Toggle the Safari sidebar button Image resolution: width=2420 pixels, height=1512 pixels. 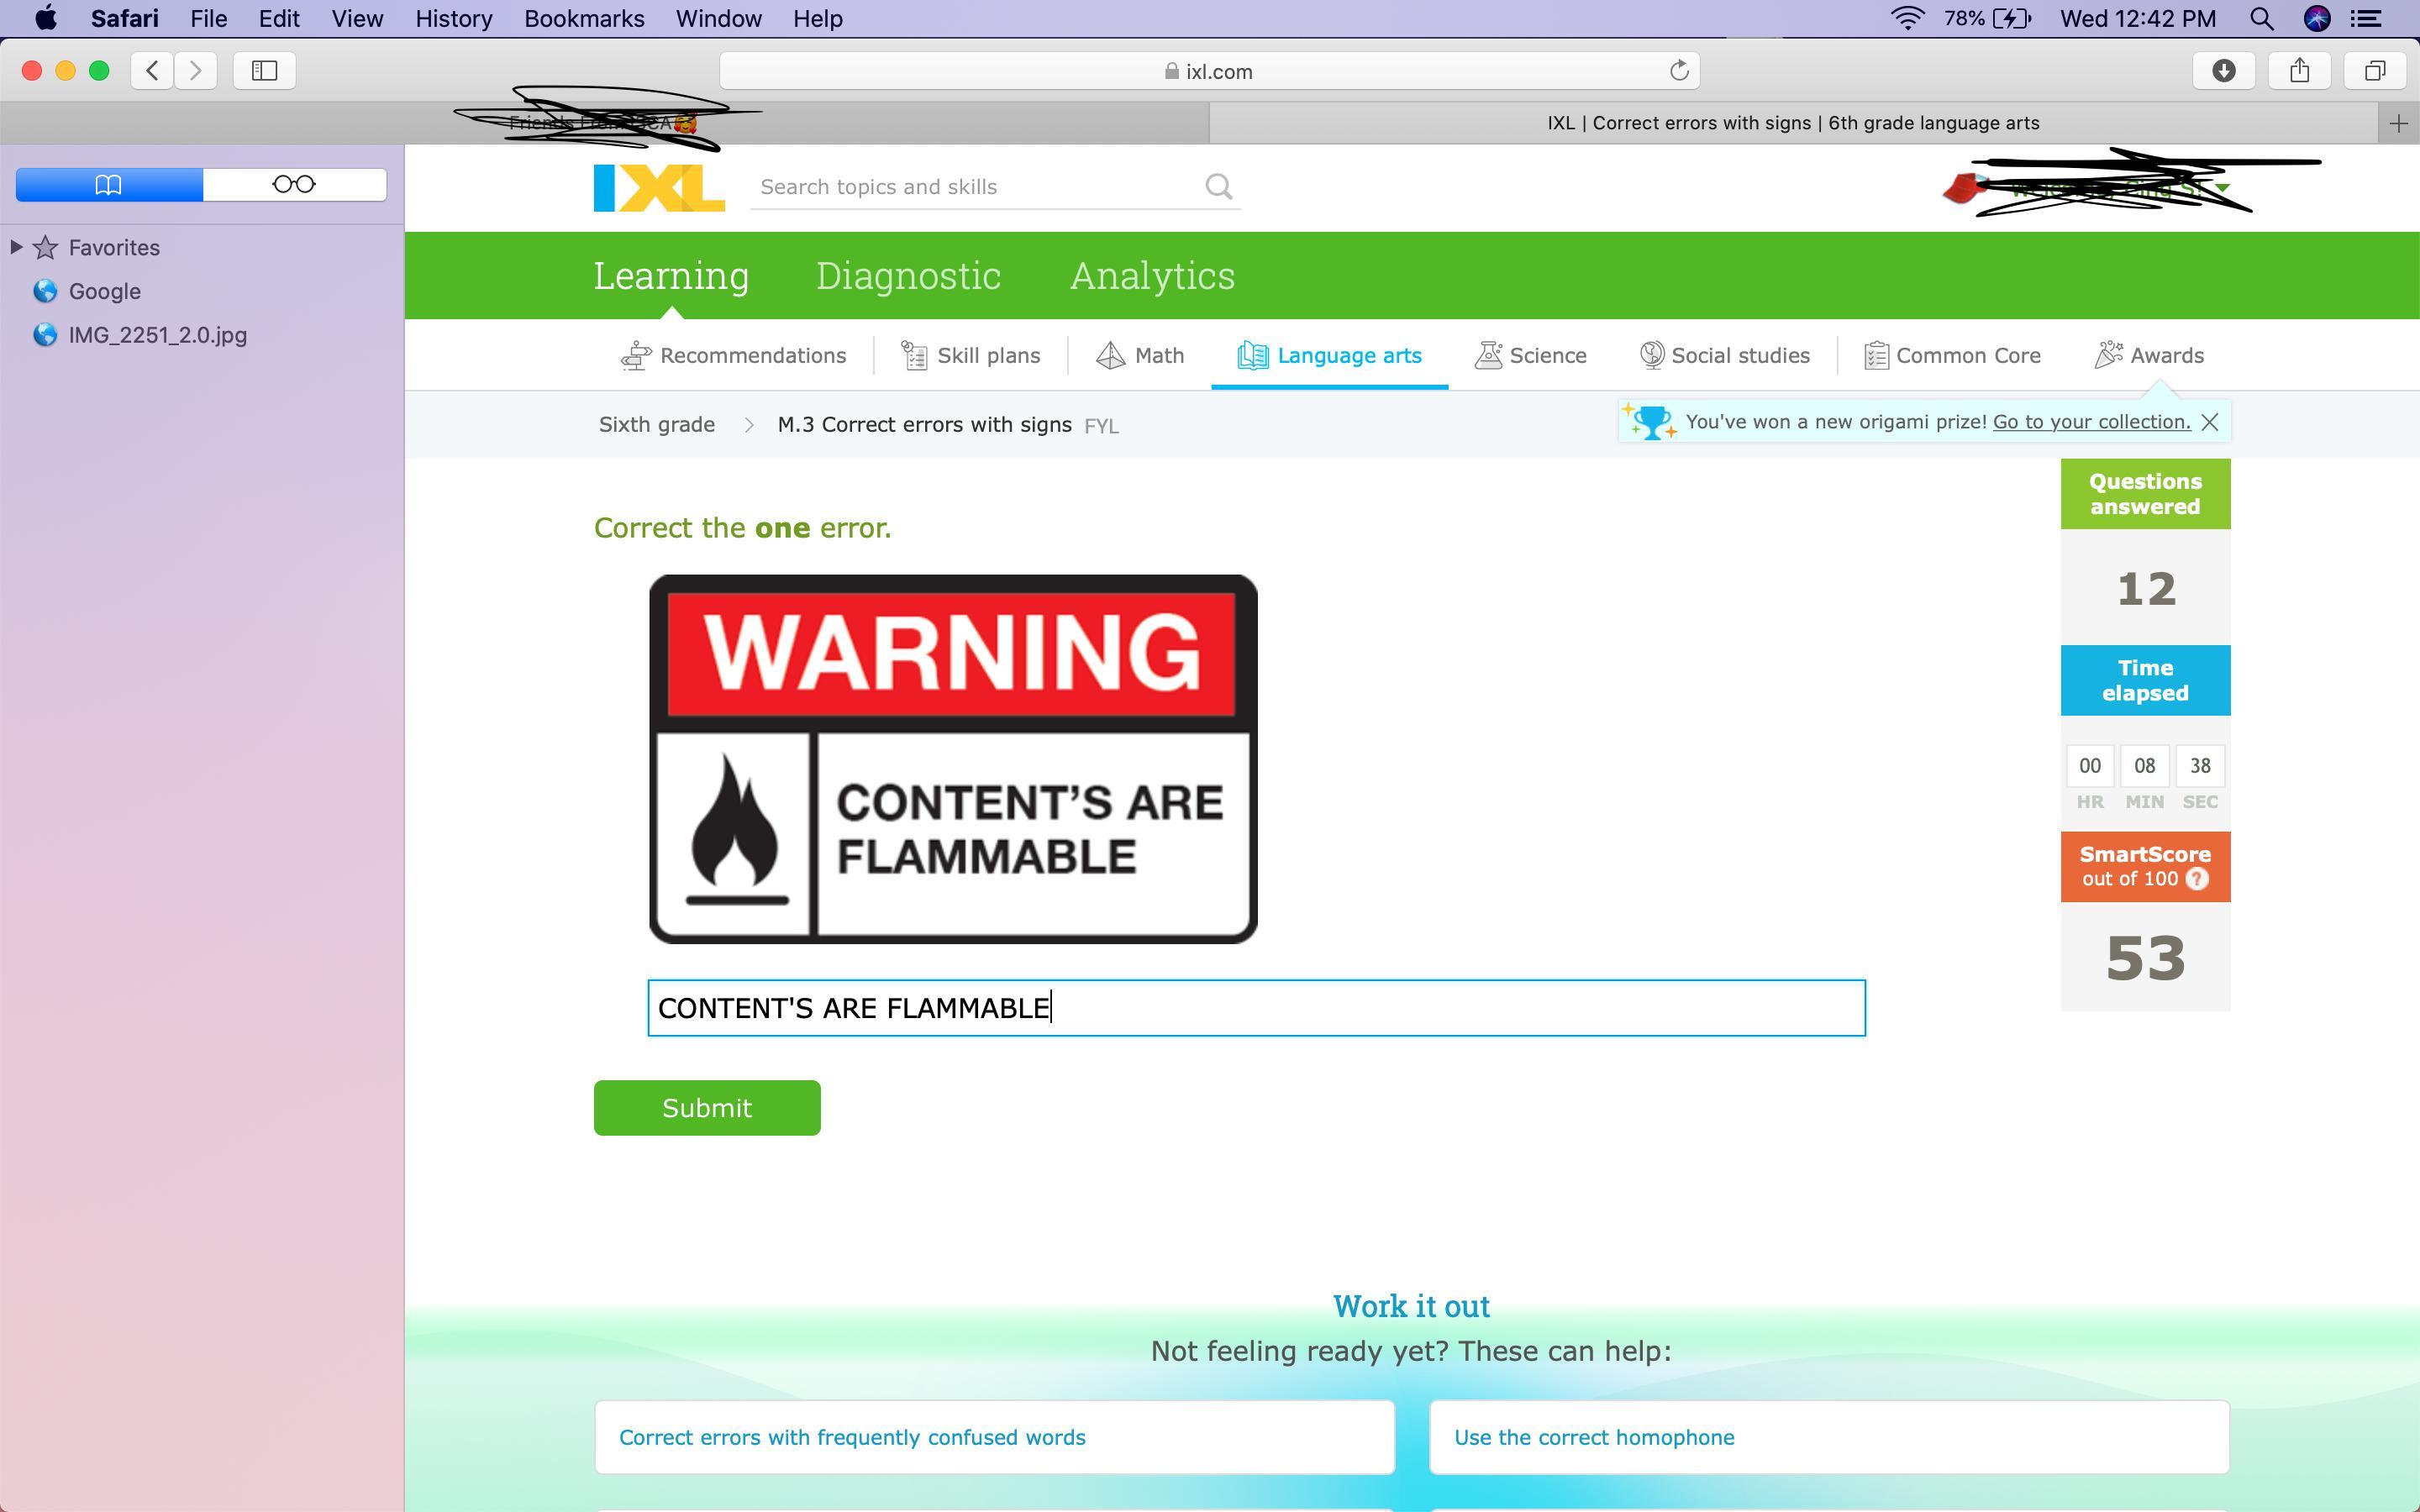[264, 71]
